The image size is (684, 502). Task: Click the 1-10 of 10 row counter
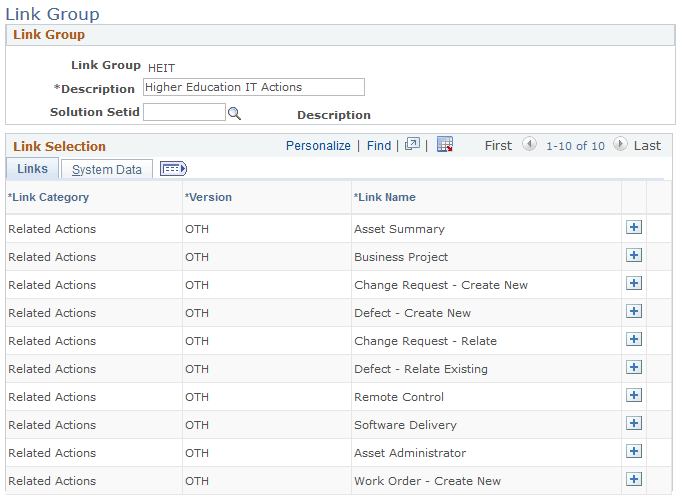click(575, 146)
